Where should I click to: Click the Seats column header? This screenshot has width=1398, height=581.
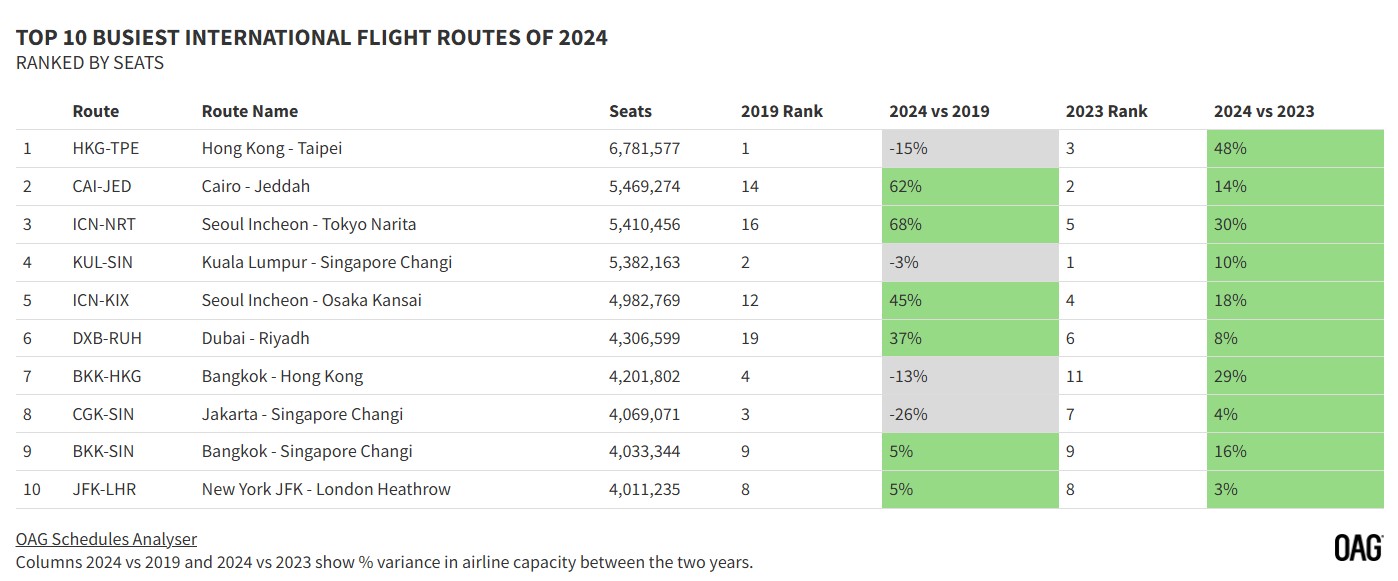point(630,111)
